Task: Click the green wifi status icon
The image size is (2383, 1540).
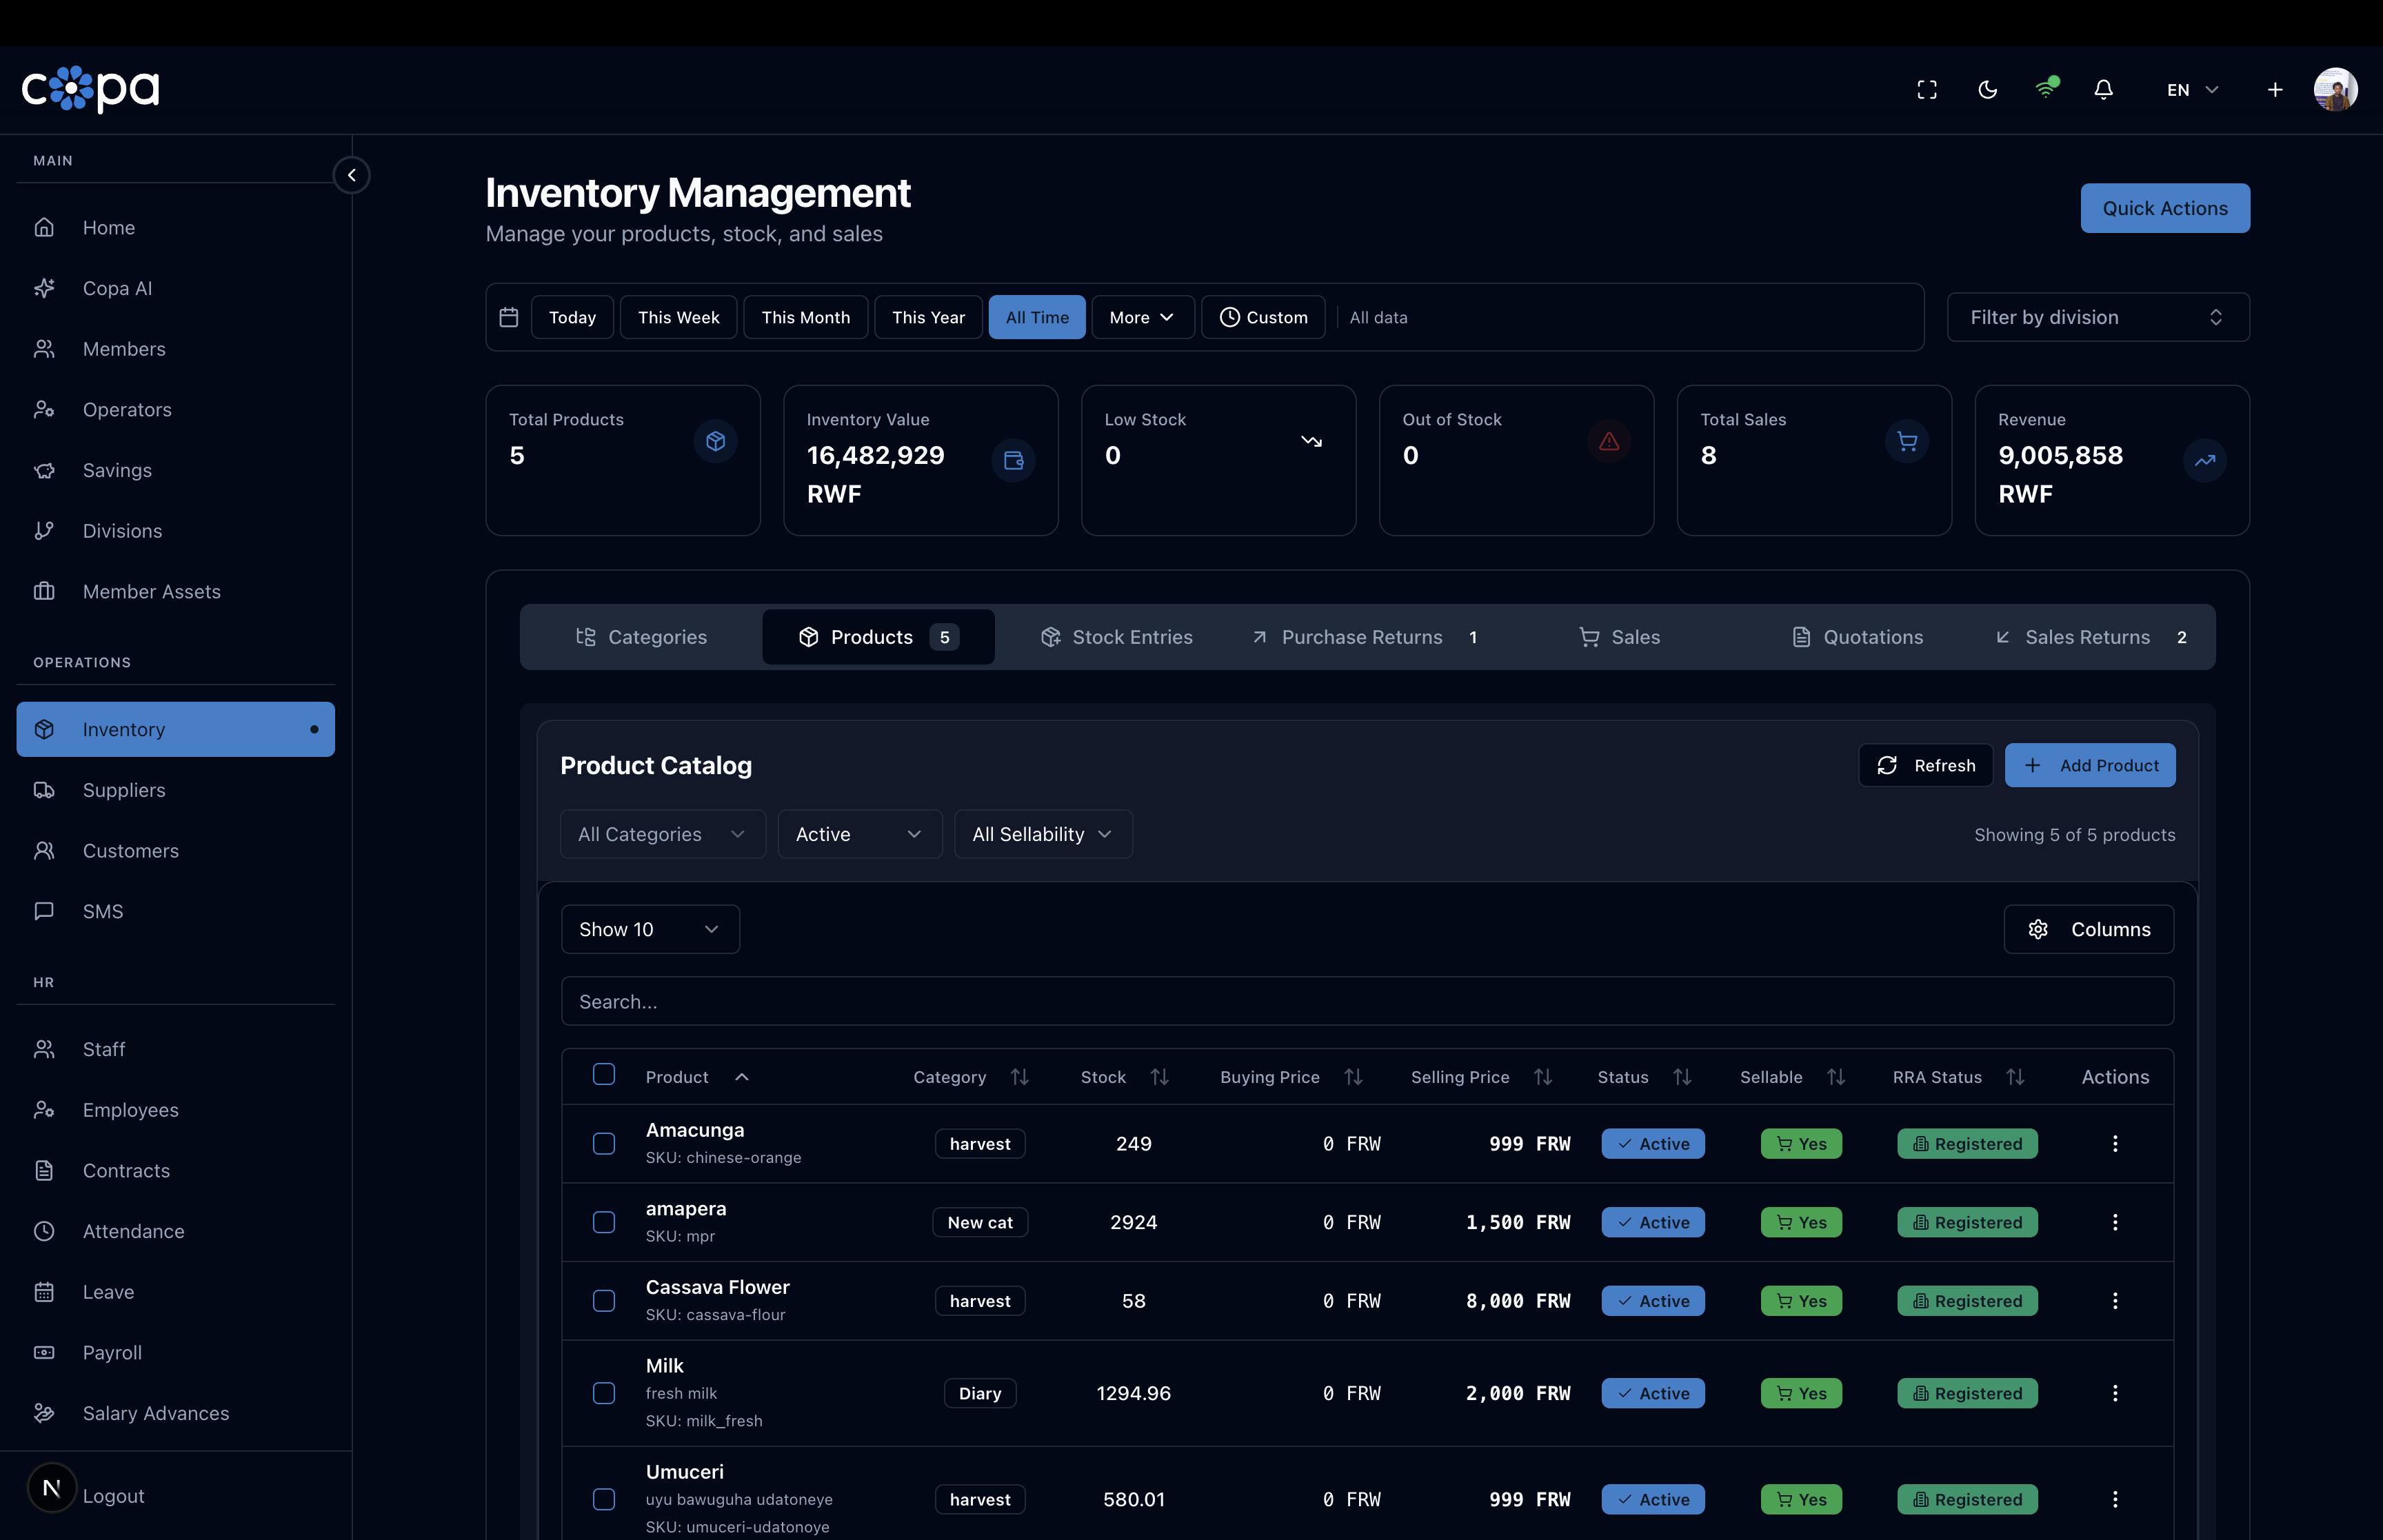Action: coord(2046,89)
